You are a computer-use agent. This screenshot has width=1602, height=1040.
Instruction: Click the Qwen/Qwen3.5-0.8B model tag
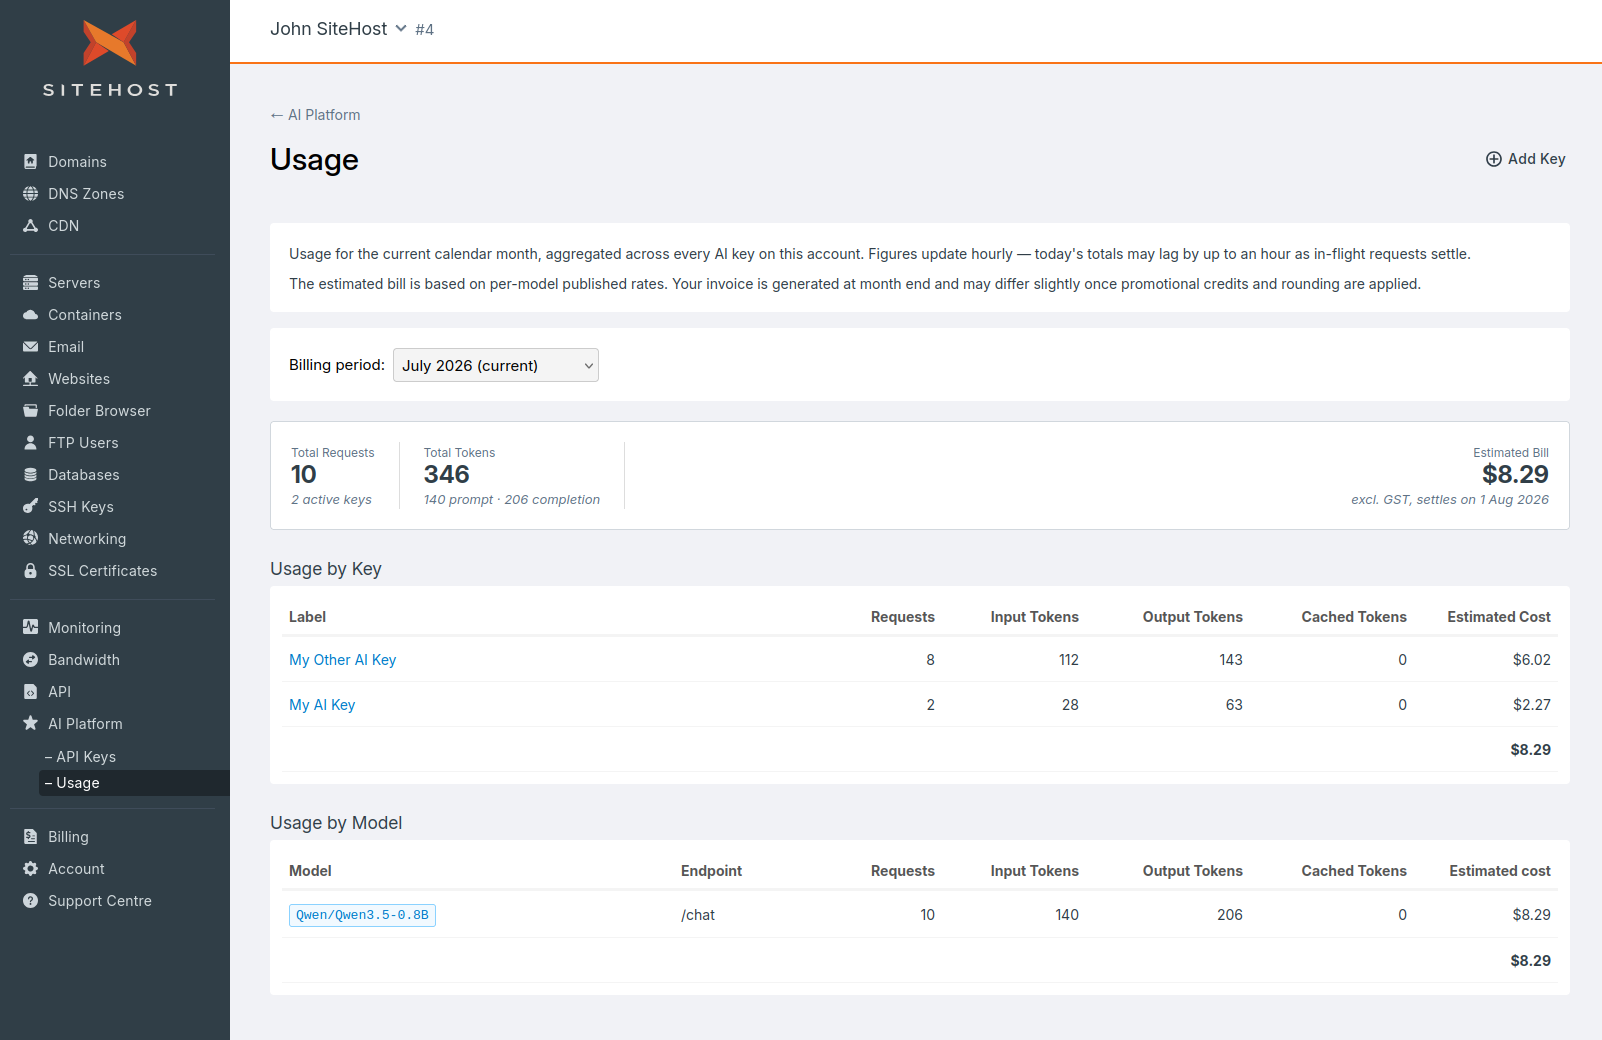click(362, 915)
